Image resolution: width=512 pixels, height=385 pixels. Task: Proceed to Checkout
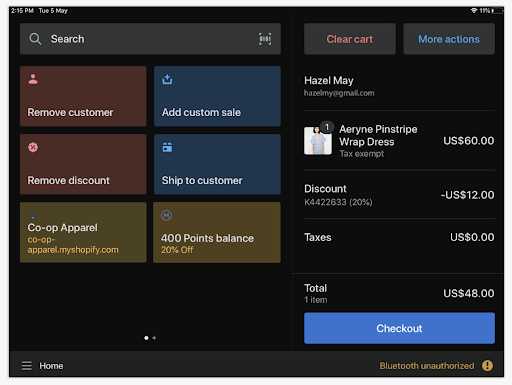[399, 328]
